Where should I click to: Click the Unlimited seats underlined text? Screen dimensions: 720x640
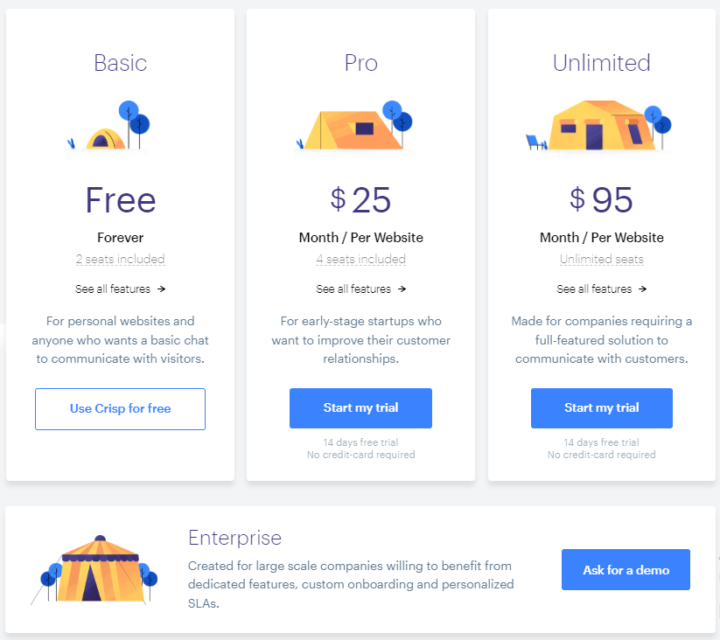(x=601, y=259)
